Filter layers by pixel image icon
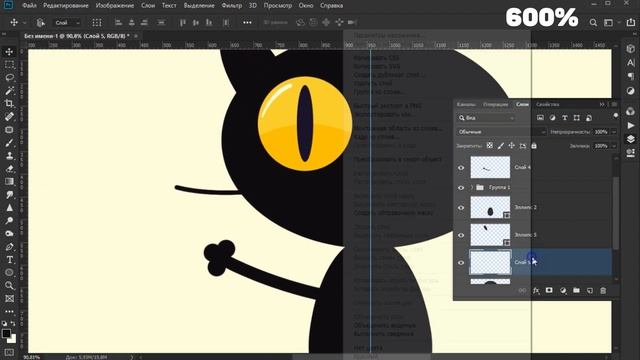Image resolution: width=640 pixels, height=360 pixels. pos(540,118)
